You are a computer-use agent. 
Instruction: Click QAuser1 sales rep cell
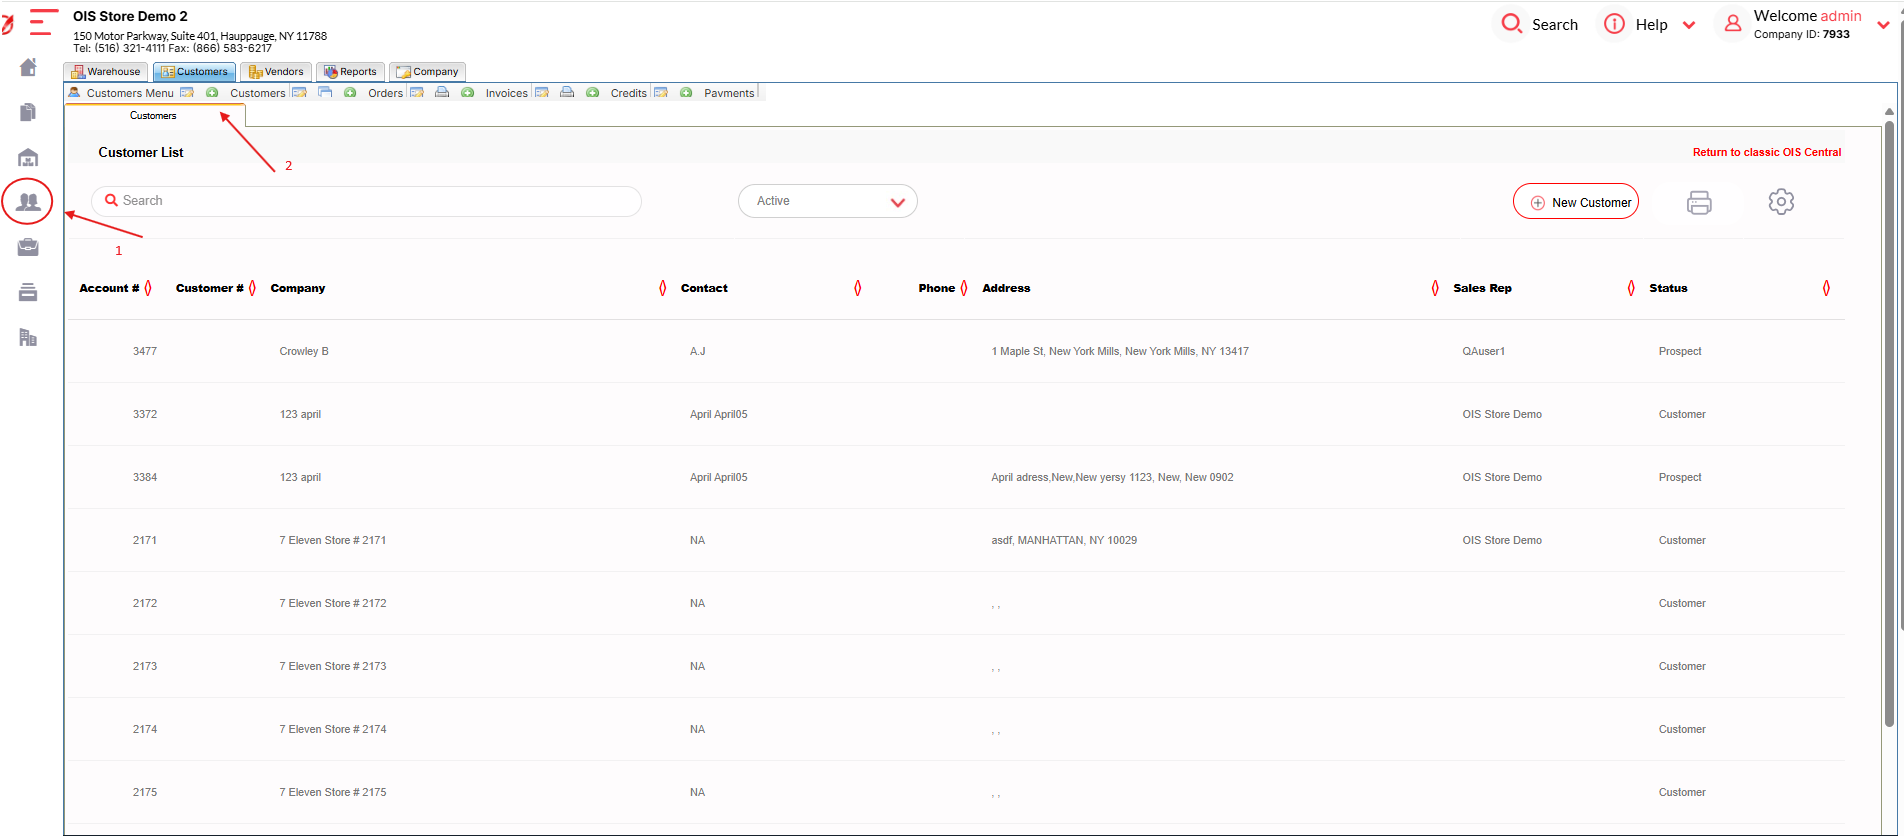click(1483, 351)
